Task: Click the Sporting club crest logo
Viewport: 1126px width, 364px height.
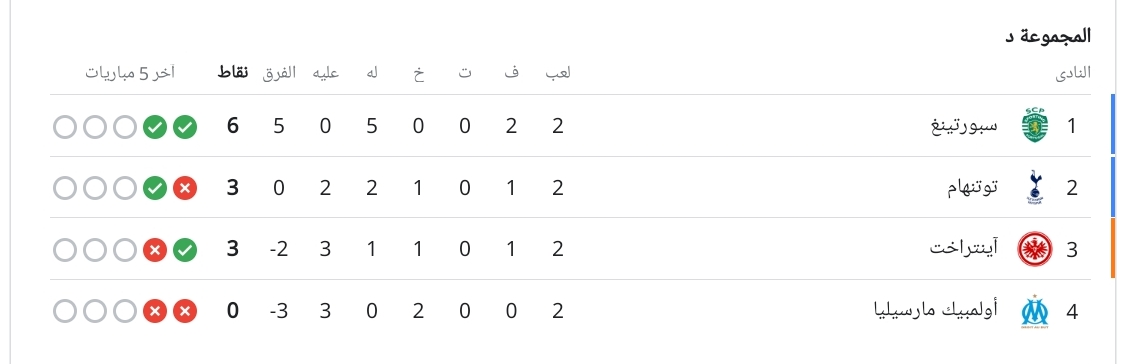Action: (x=1035, y=126)
